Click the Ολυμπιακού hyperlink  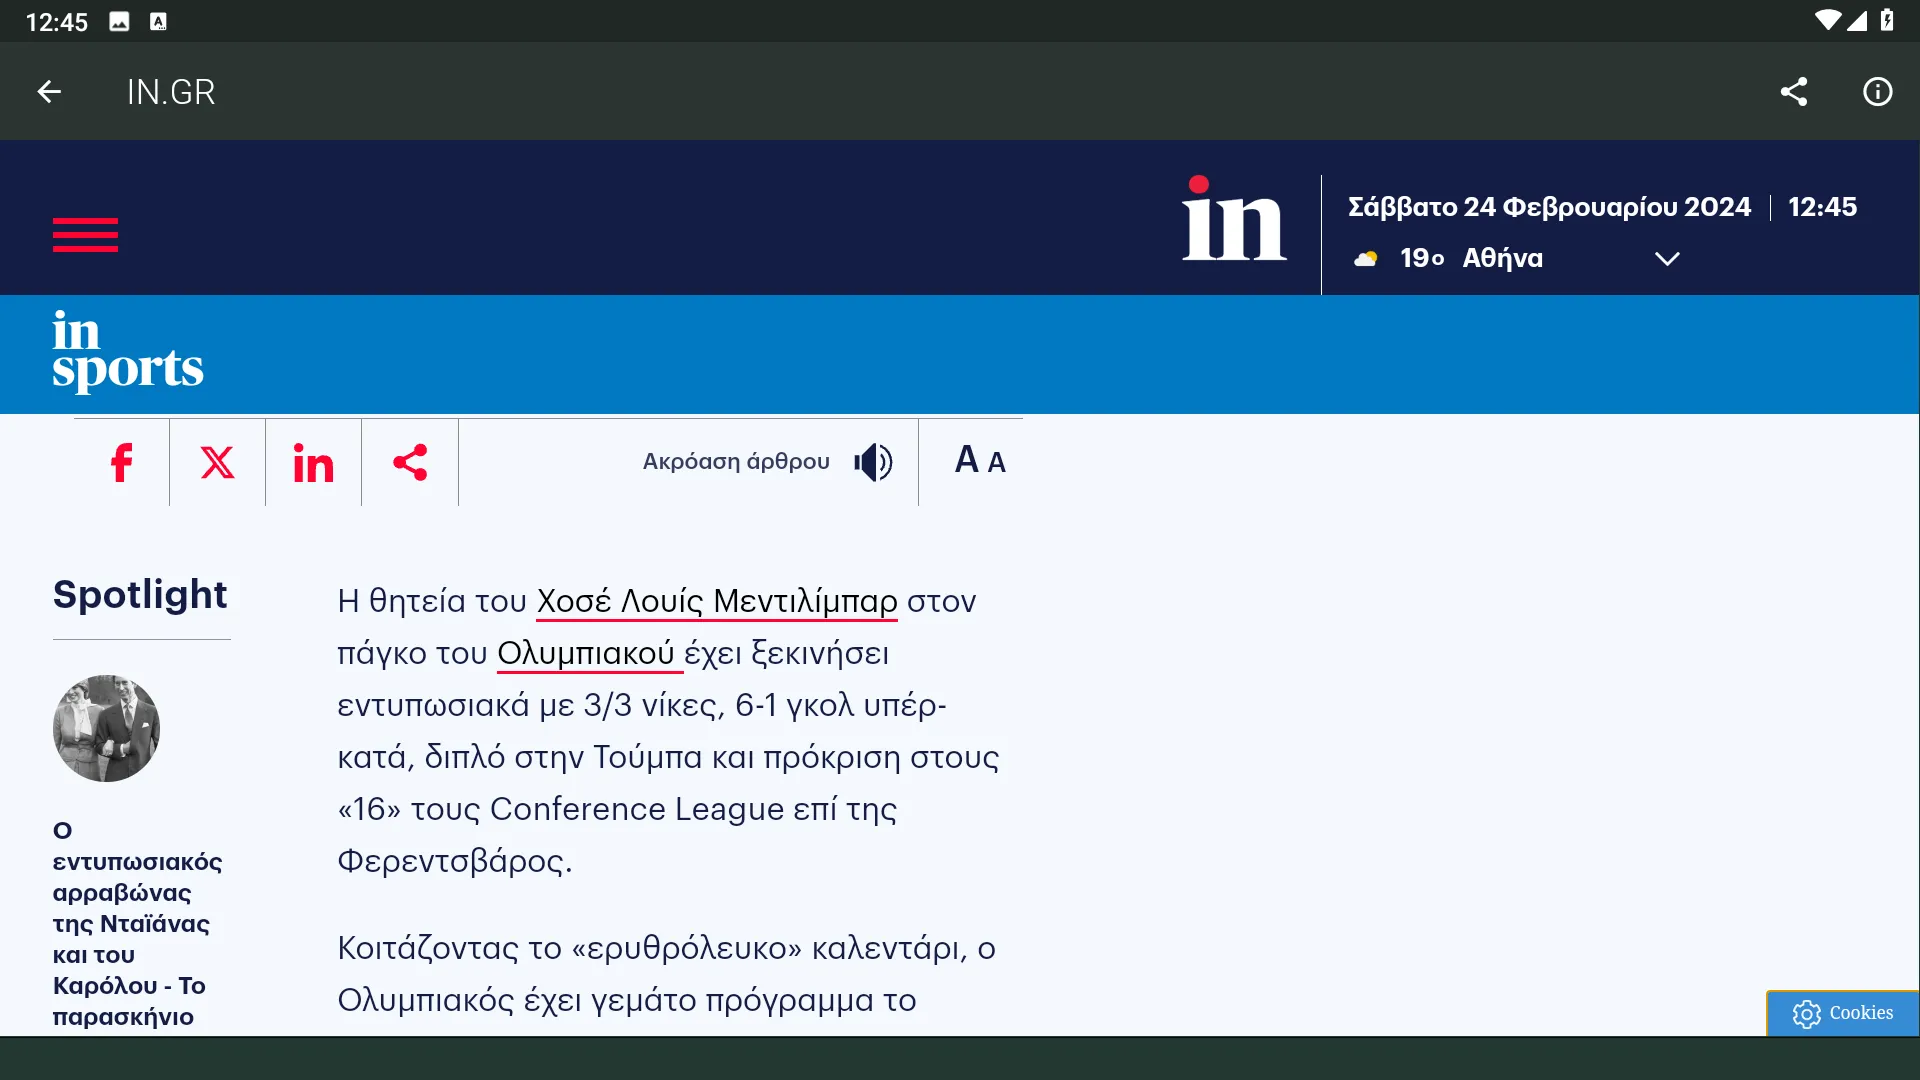point(585,653)
